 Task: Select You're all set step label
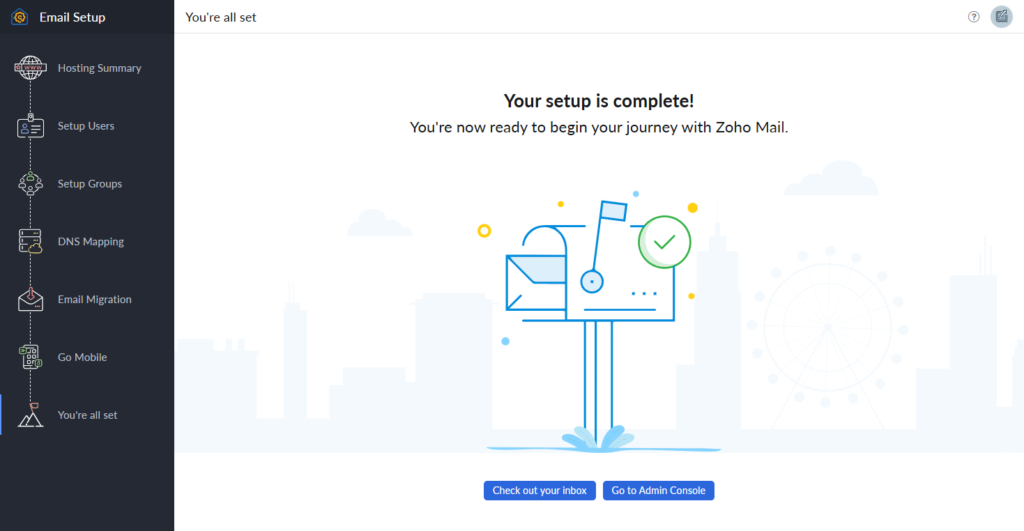(88, 415)
